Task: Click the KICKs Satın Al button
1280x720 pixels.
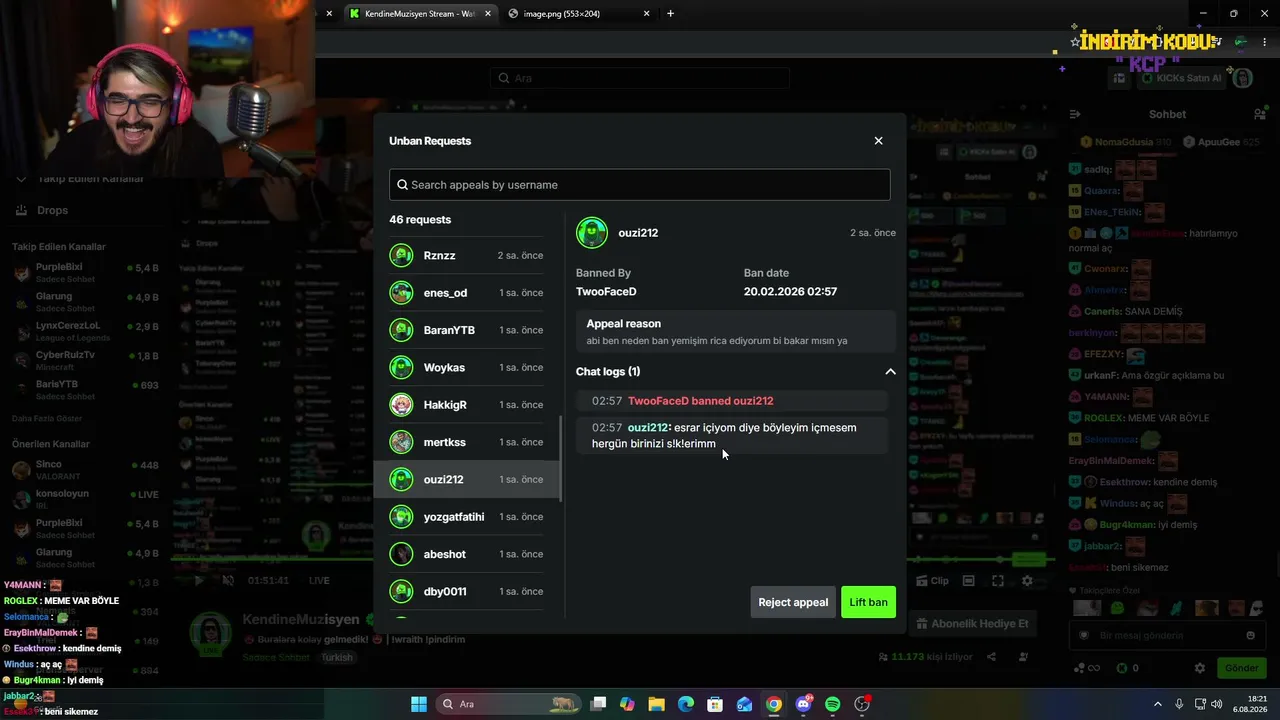Action: point(1180,78)
